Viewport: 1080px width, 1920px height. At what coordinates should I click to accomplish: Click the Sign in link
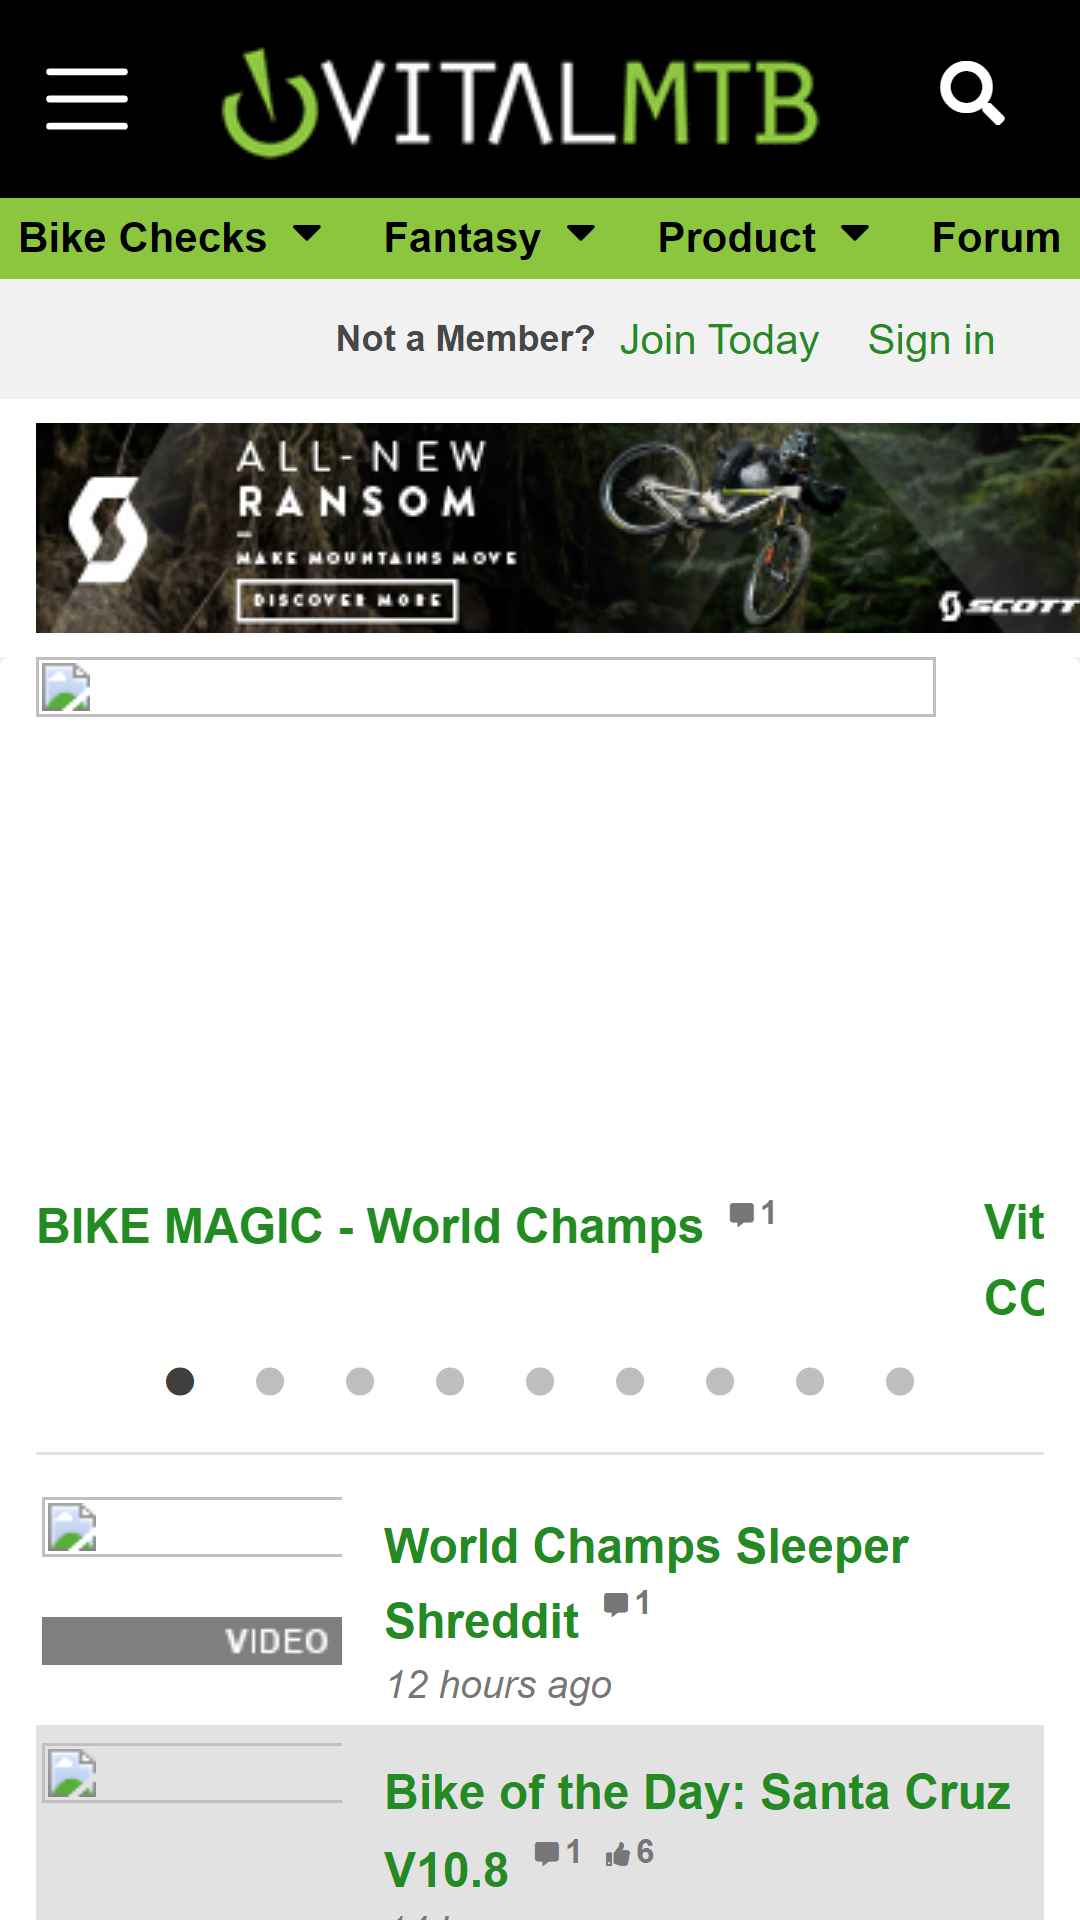tap(931, 340)
